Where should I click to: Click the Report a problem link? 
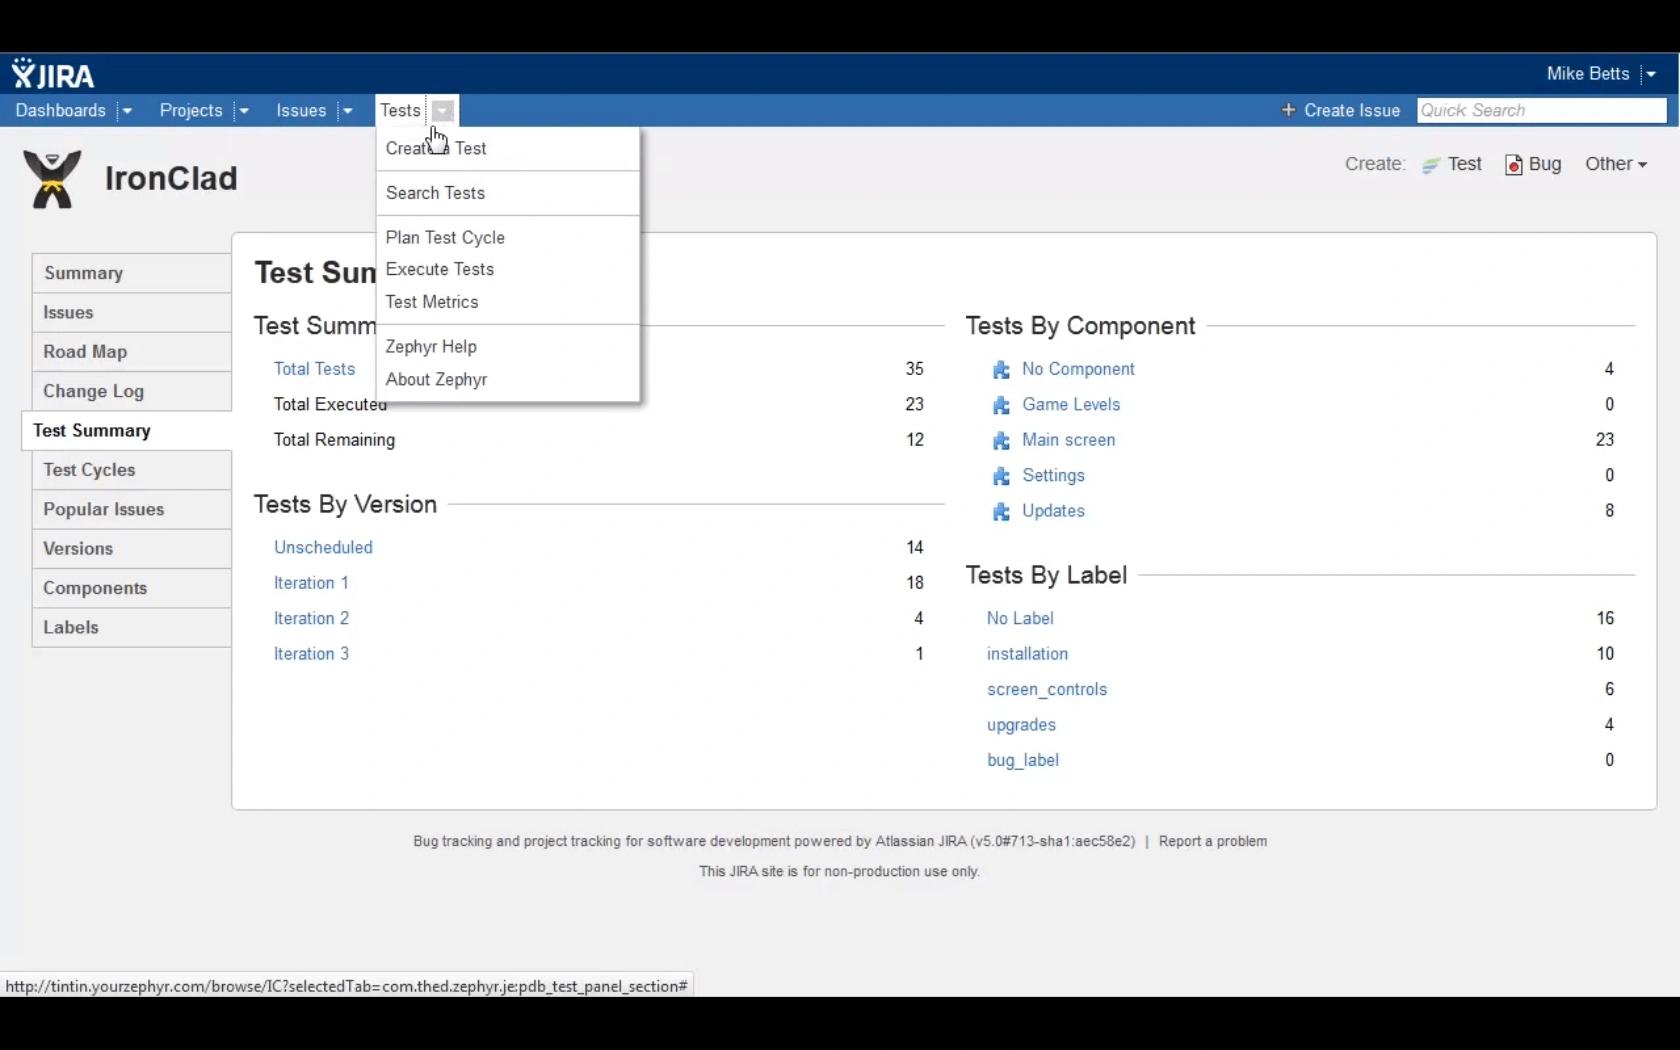1212,842
